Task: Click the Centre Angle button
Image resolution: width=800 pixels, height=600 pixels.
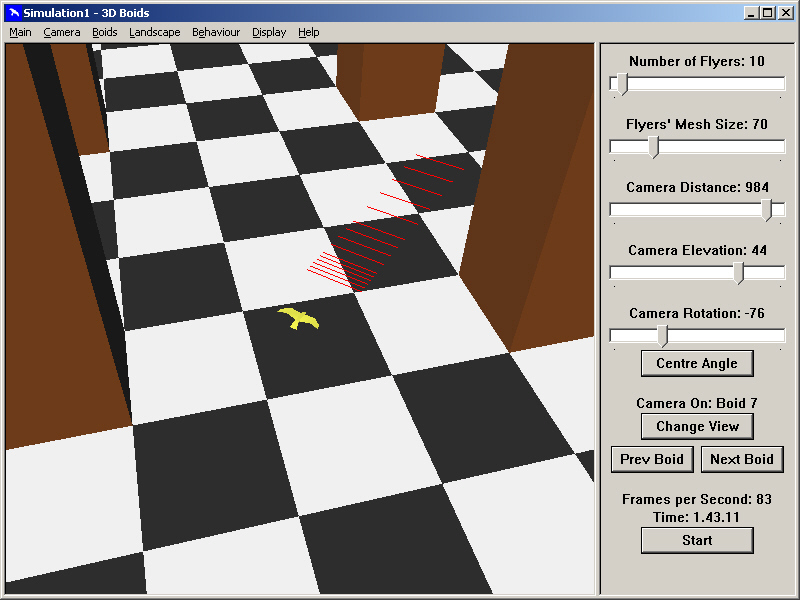Action: tap(697, 363)
